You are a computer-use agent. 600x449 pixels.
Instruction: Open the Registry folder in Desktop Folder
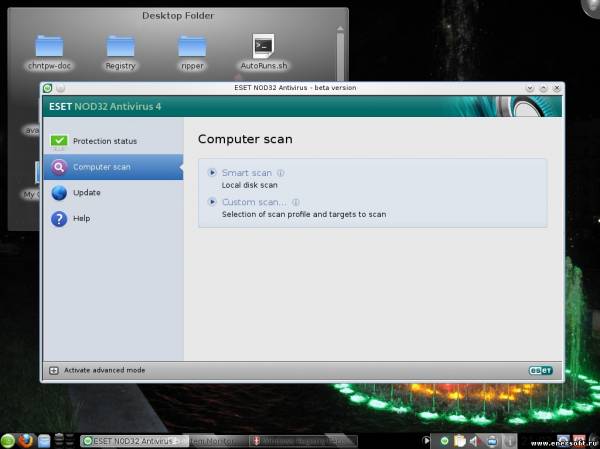(x=121, y=52)
